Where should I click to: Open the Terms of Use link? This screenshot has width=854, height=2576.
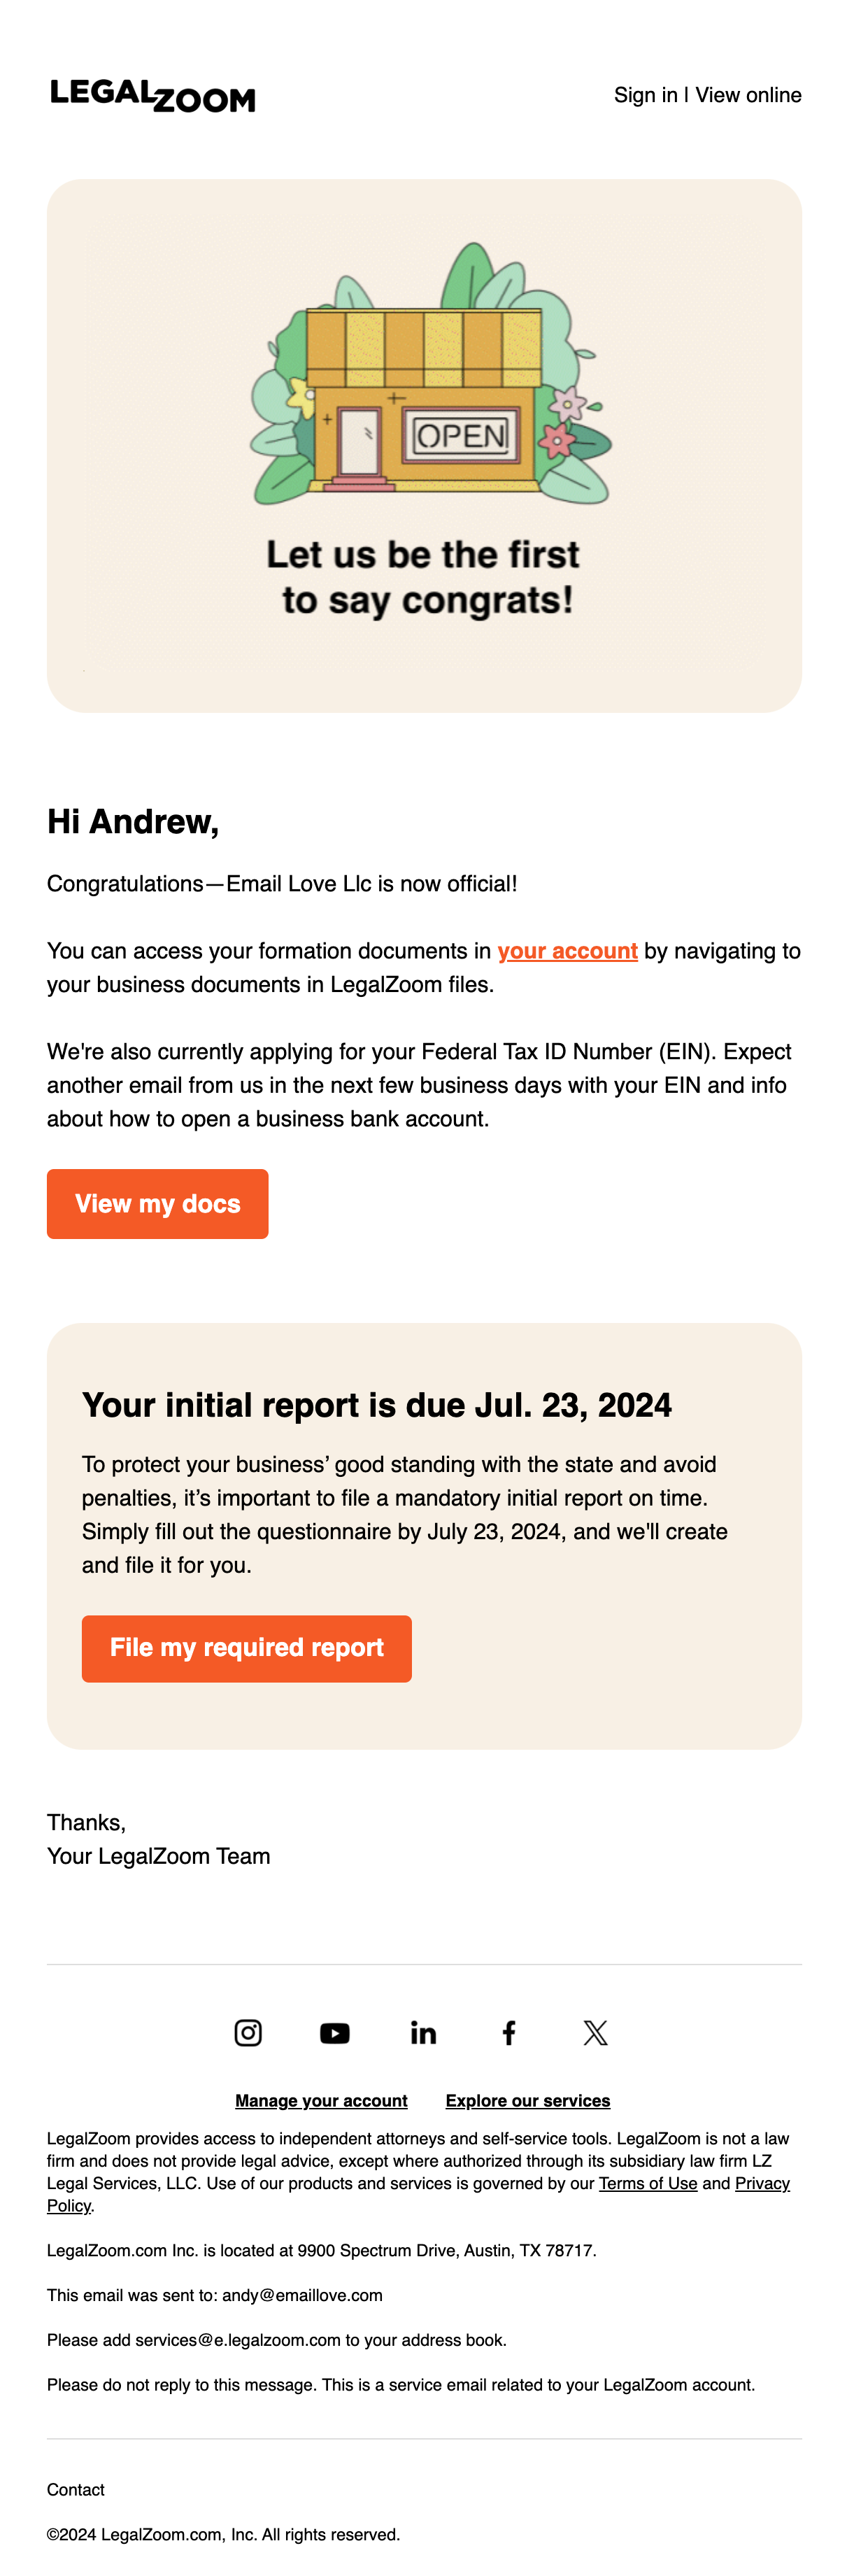coord(648,2183)
